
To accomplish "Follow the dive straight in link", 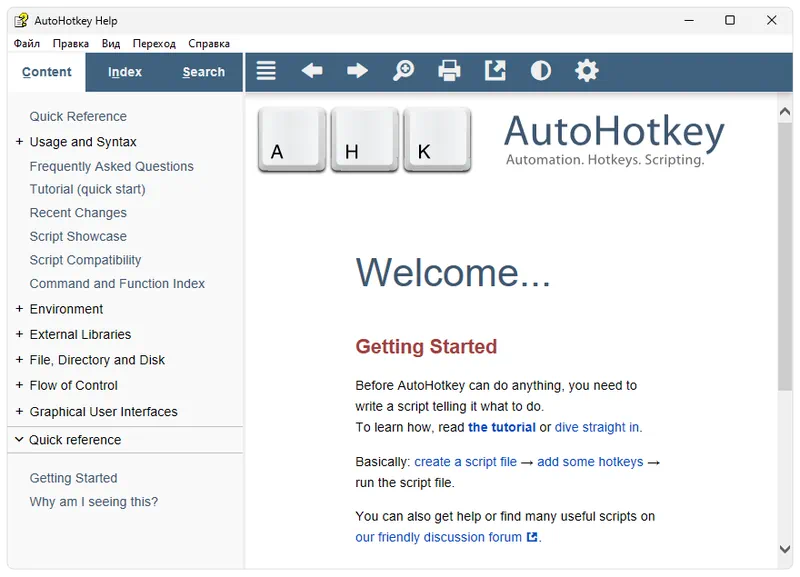I will click(x=596, y=427).
